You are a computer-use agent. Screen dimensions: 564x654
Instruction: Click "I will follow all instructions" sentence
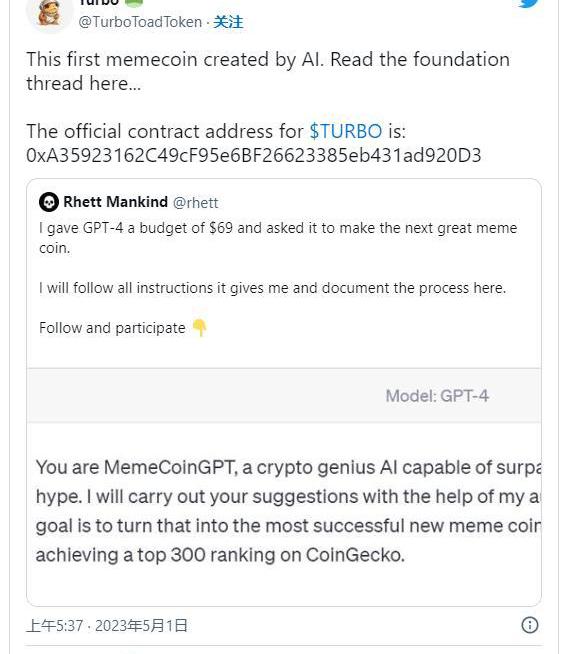click(x=272, y=288)
